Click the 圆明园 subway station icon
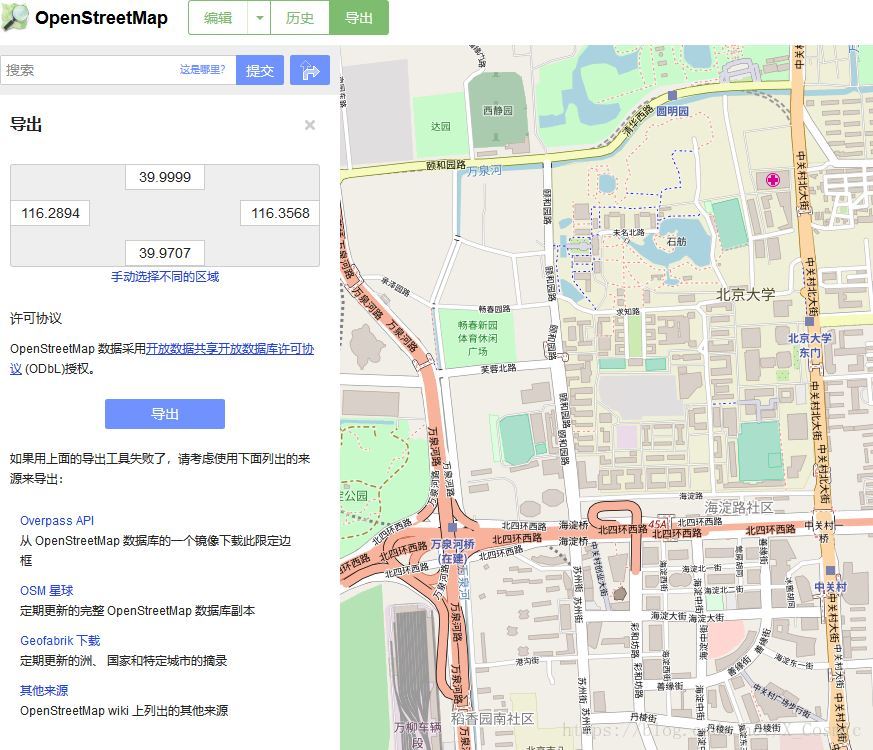Viewport: 873px width, 750px height. pyautogui.click(x=672, y=95)
